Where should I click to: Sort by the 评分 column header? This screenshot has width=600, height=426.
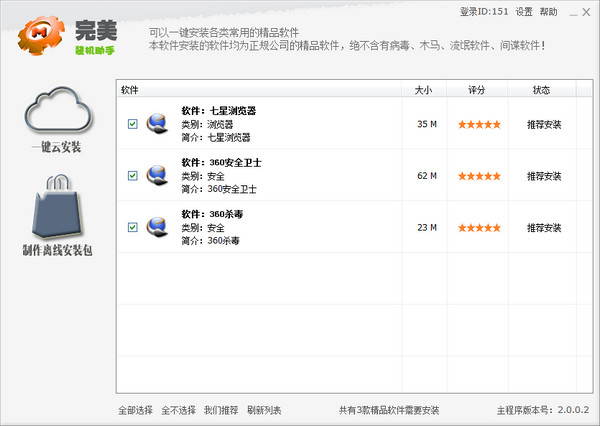tap(476, 90)
